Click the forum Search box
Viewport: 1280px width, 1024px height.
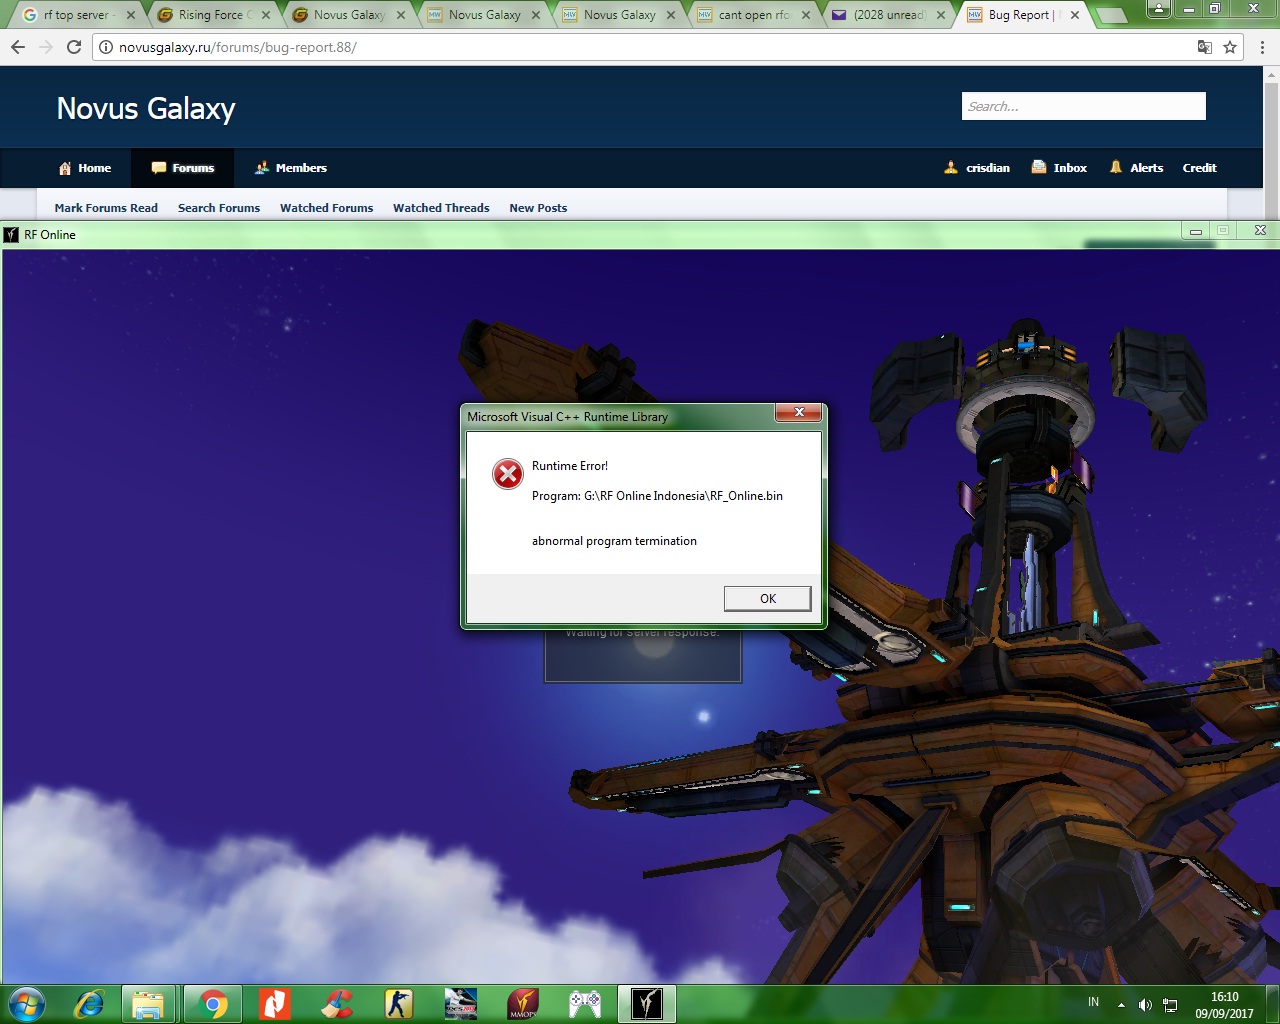(x=1083, y=106)
